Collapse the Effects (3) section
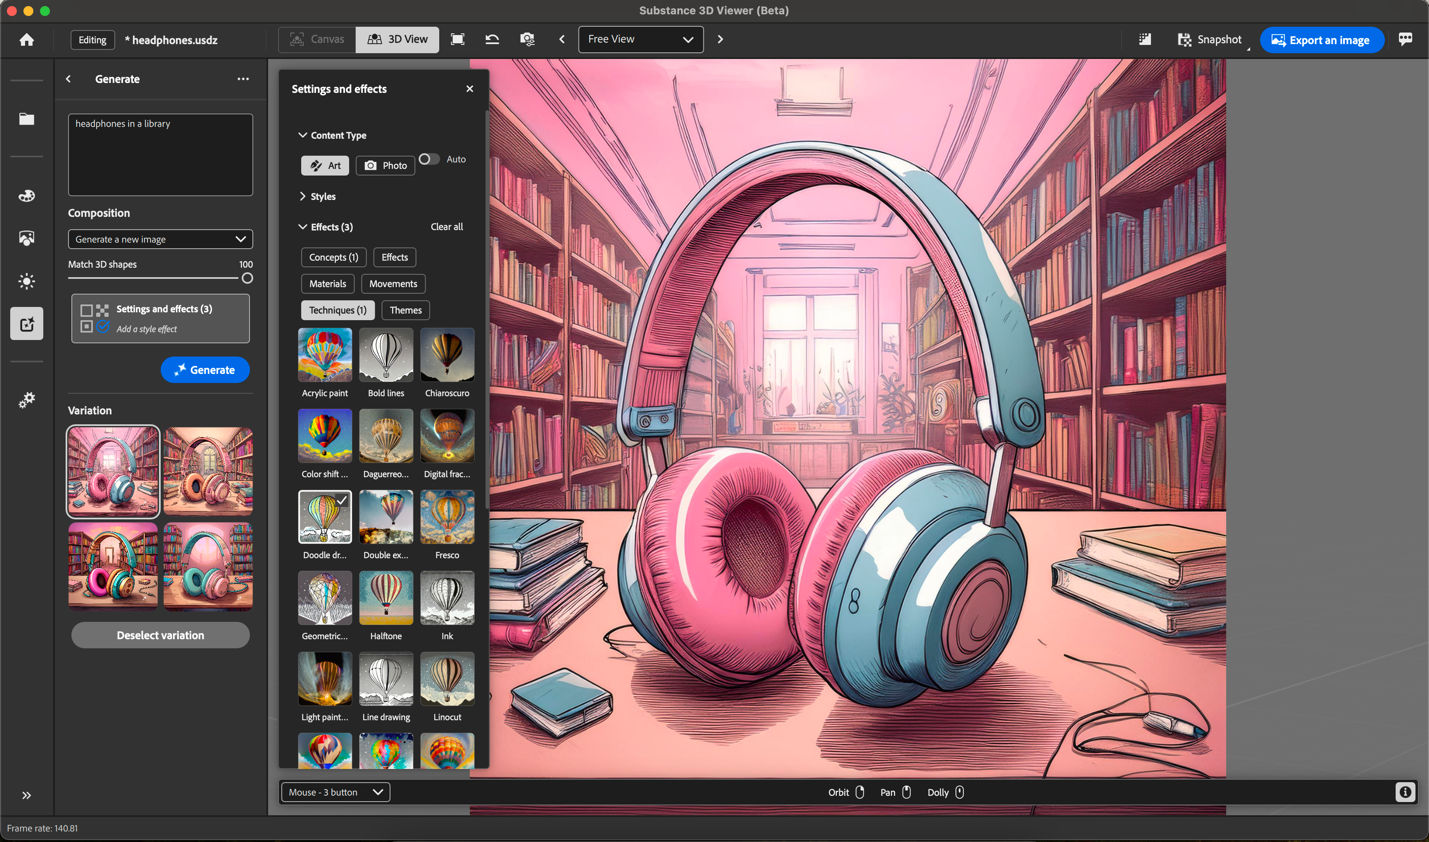 click(x=325, y=227)
